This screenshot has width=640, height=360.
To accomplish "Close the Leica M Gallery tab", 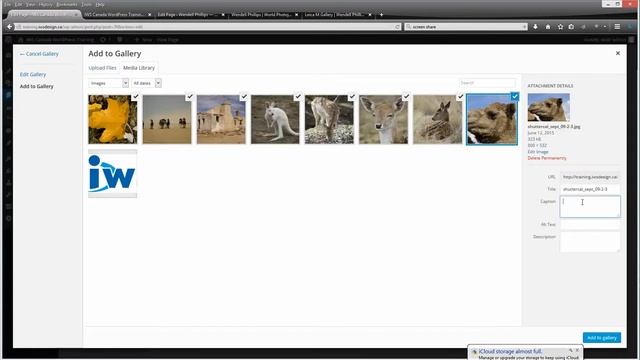I will coord(370,15).
